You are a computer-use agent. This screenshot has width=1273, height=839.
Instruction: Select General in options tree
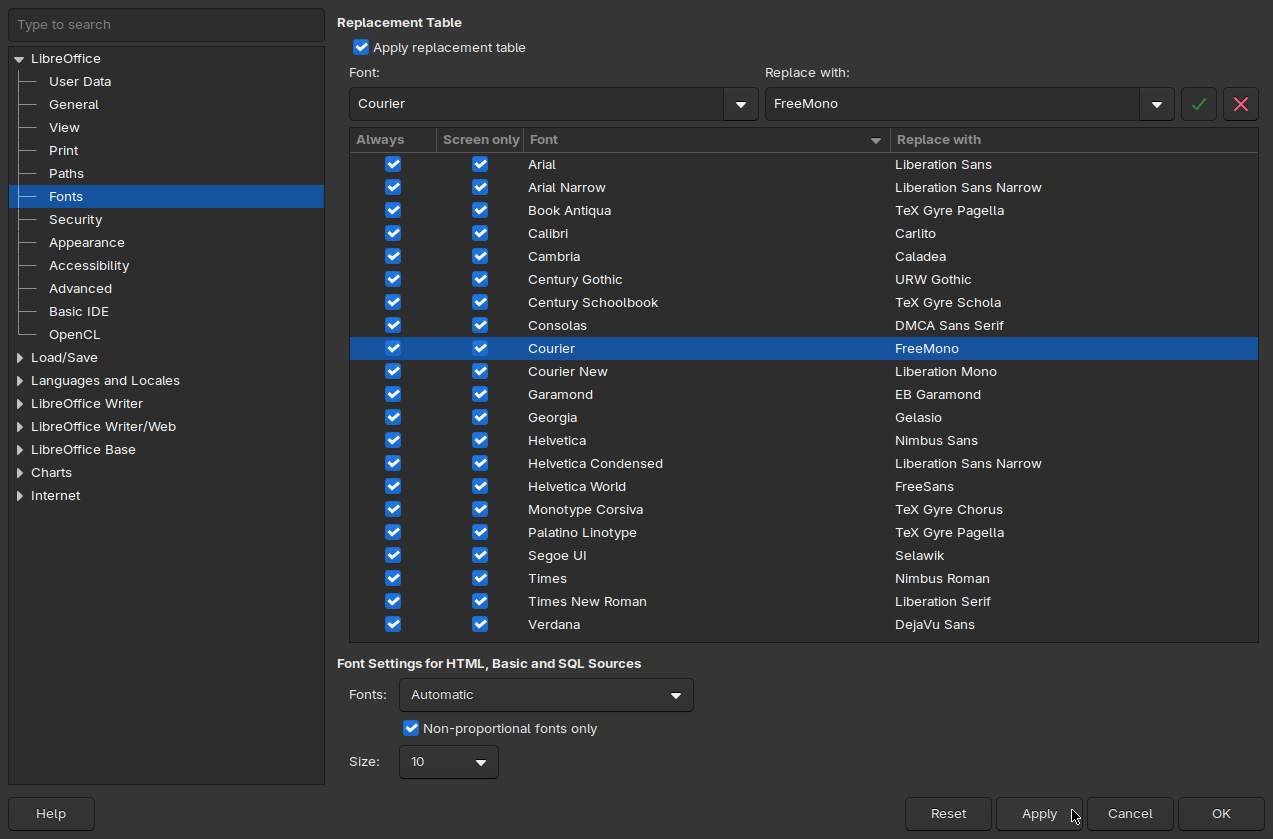(74, 105)
